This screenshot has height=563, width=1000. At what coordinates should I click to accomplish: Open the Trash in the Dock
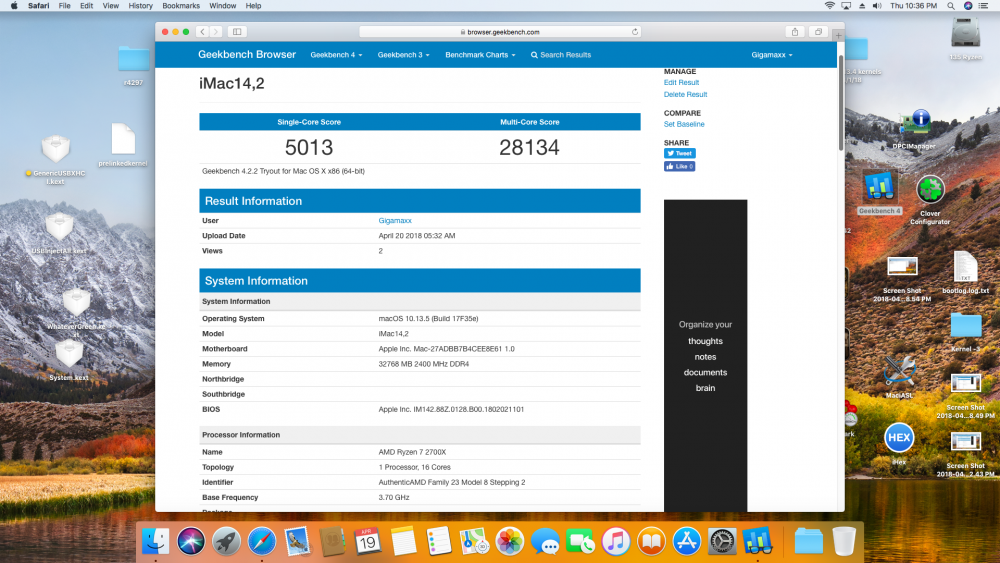pos(844,541)
